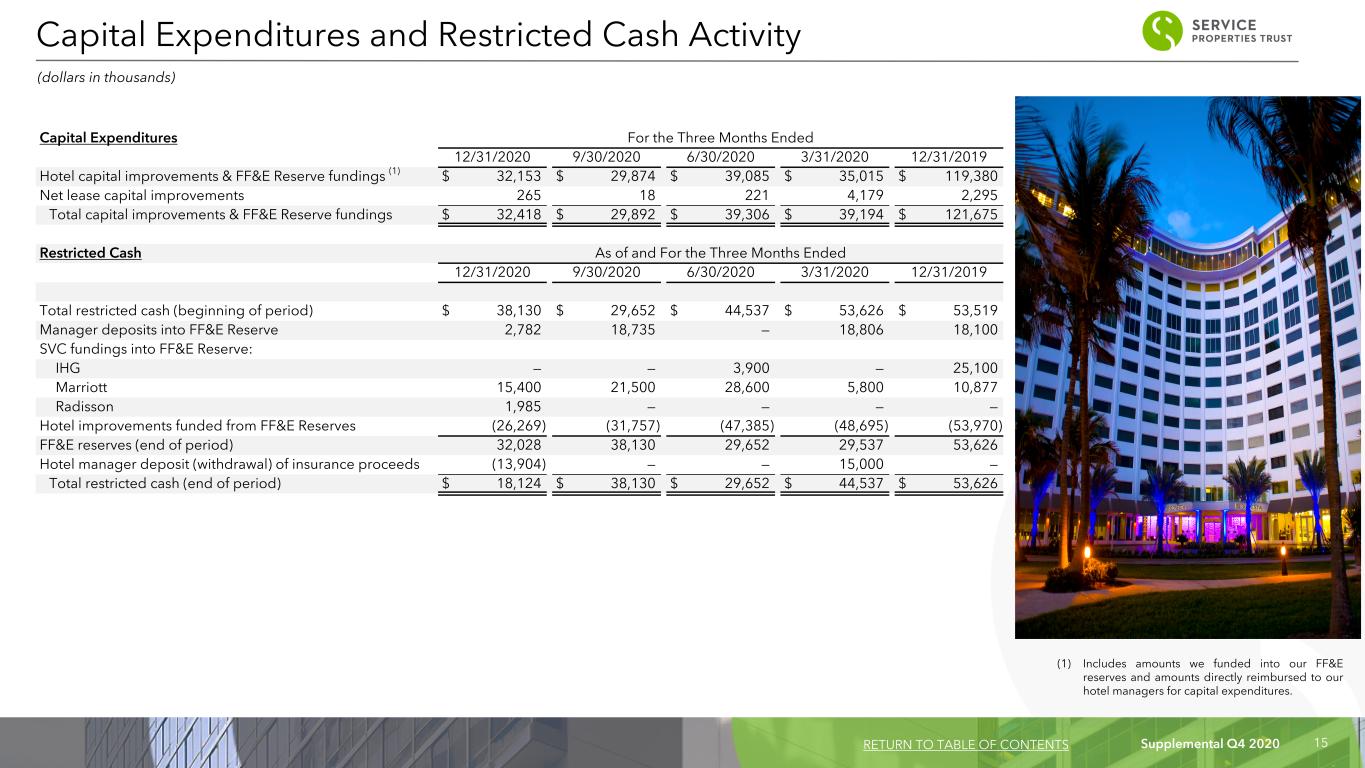1365x768 pixels.
Task: Click the IHG funding value 3,900
Action: (x=749, y=367)
